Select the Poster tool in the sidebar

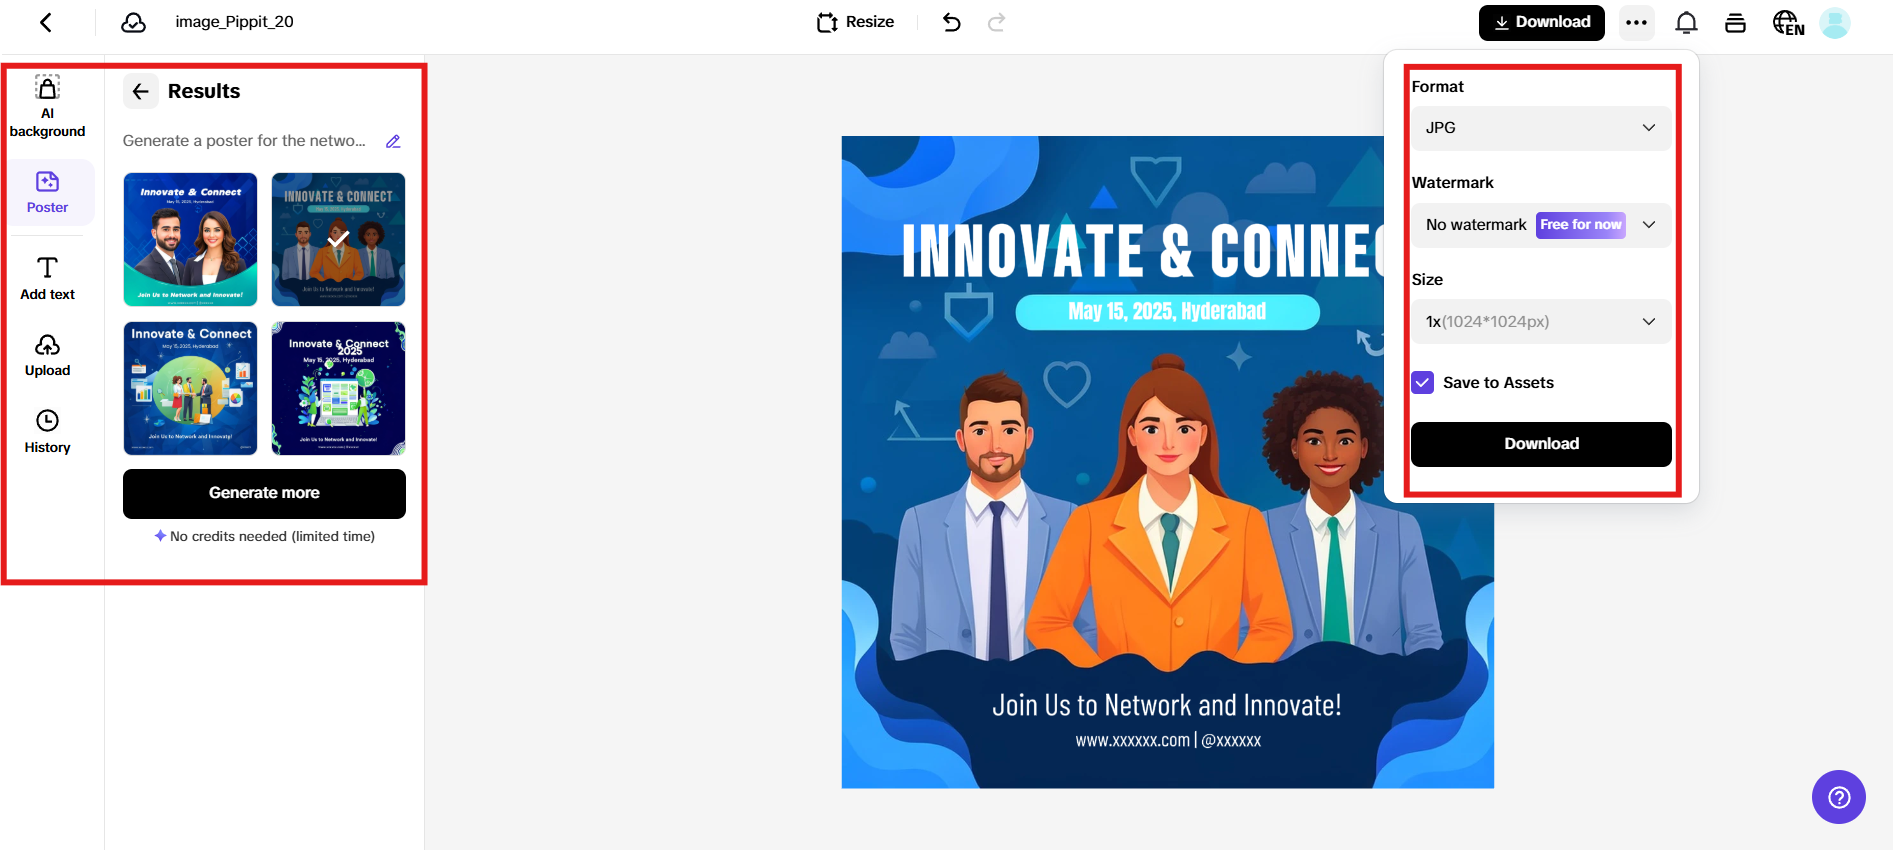coord(47,192)
